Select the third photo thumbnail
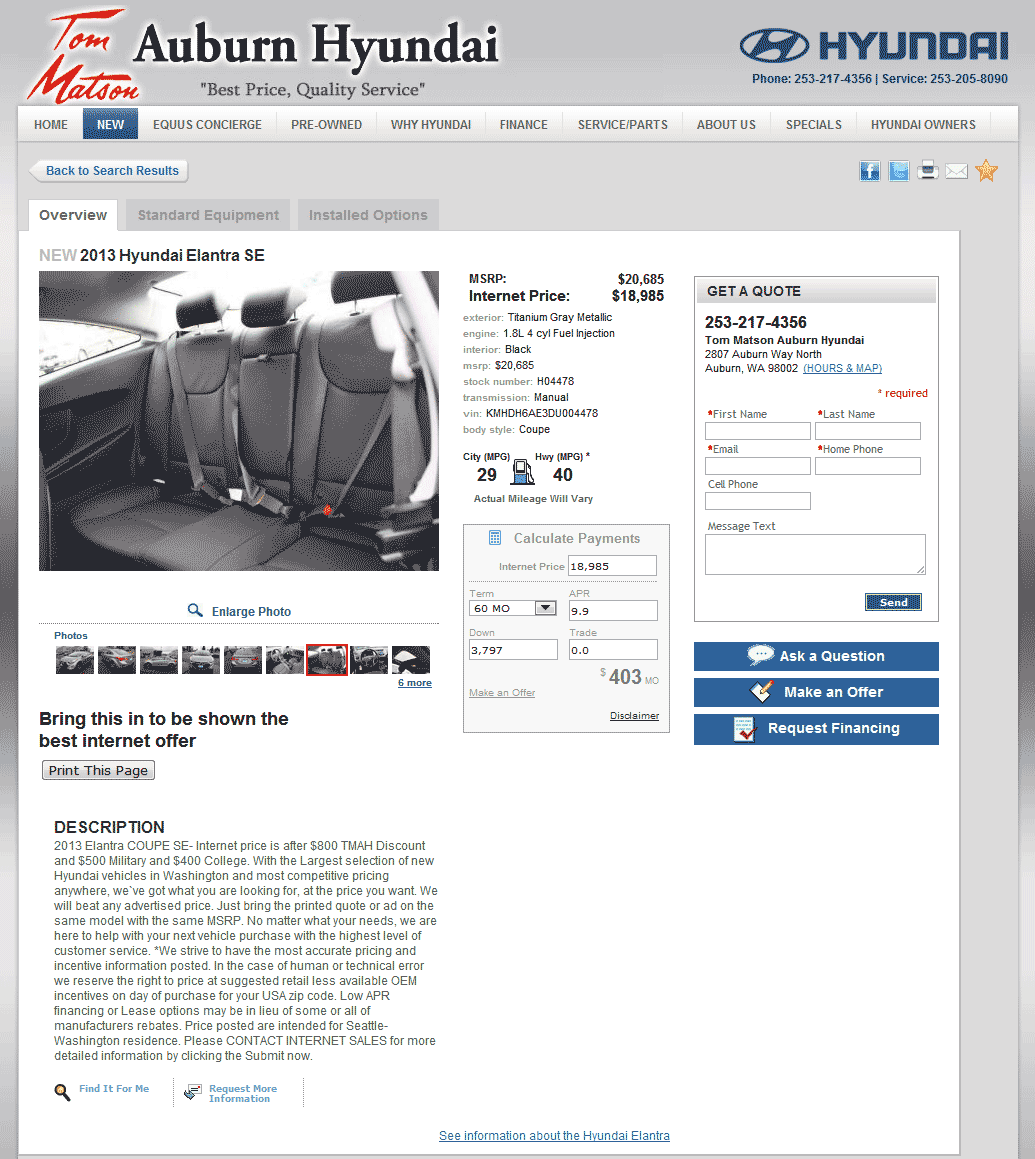 [x=159, y=660]
